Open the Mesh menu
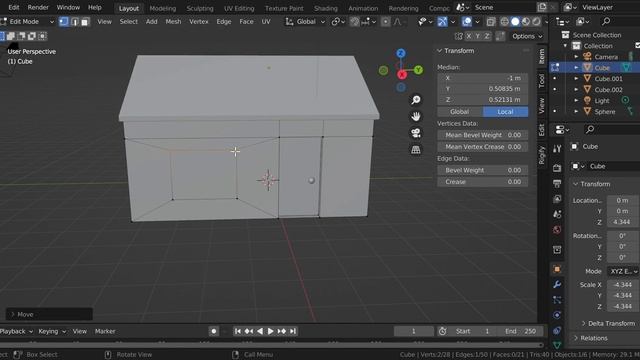The width and height of the screenshot is (640, 360). (x=173, y=22)
